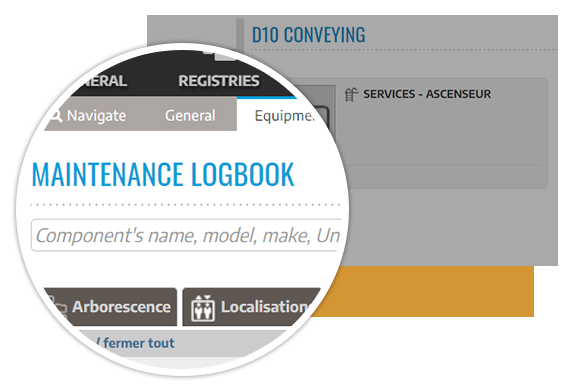Viewport: 570px width, 390px height.
Task: Click the magnifier icon beside Navigate
Action: 56,116
